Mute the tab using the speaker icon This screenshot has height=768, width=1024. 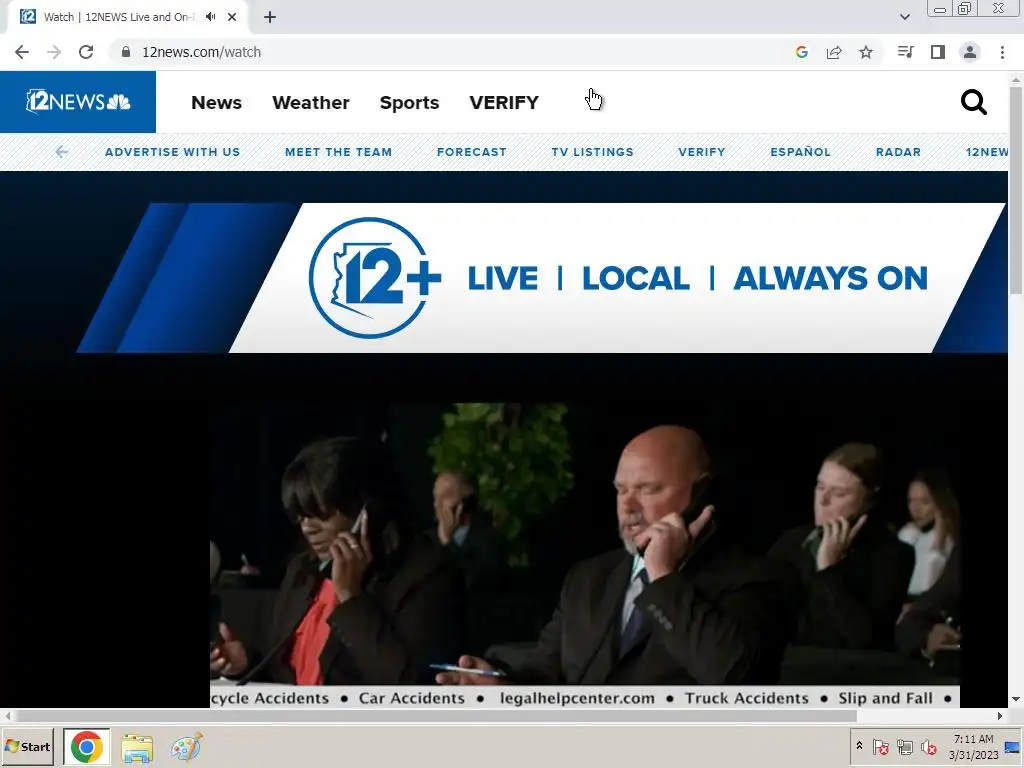click(x=210, y=17)
